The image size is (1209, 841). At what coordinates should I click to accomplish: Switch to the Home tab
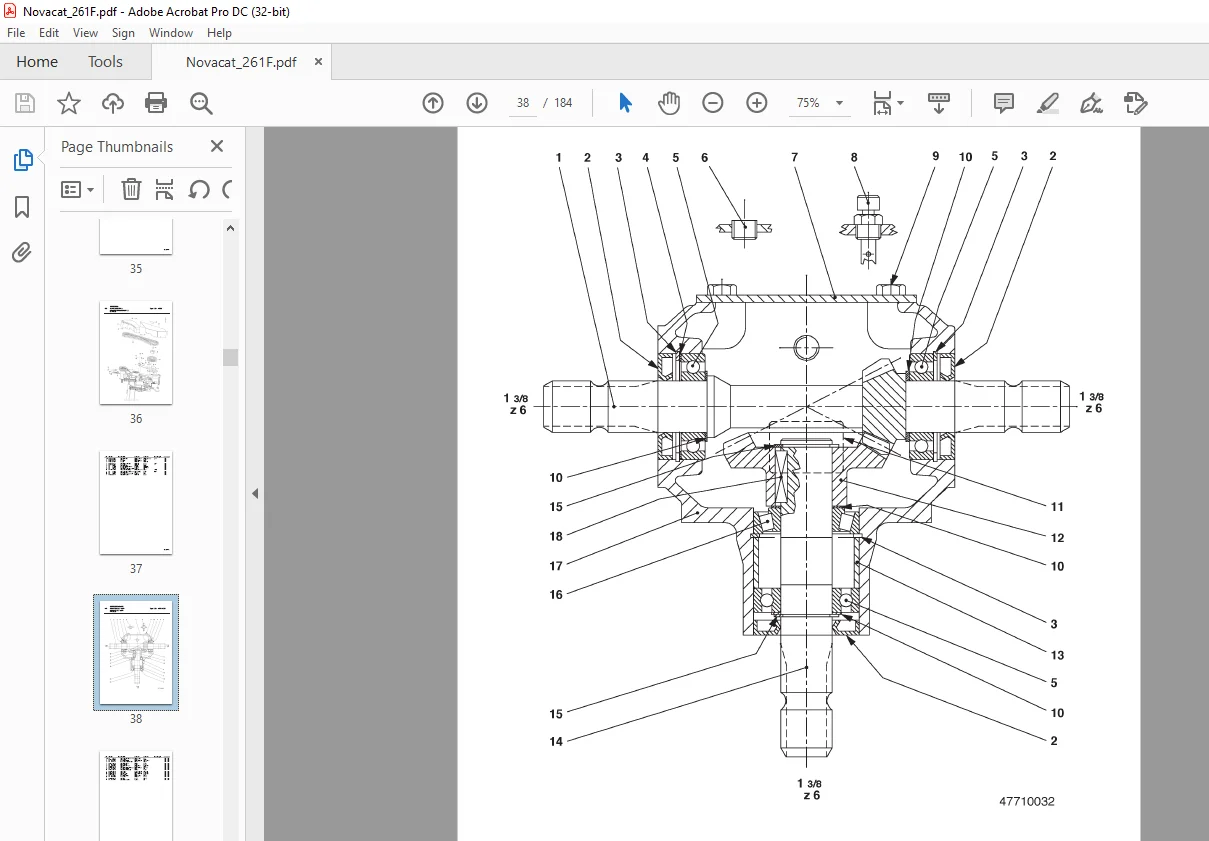click(37, 62)
